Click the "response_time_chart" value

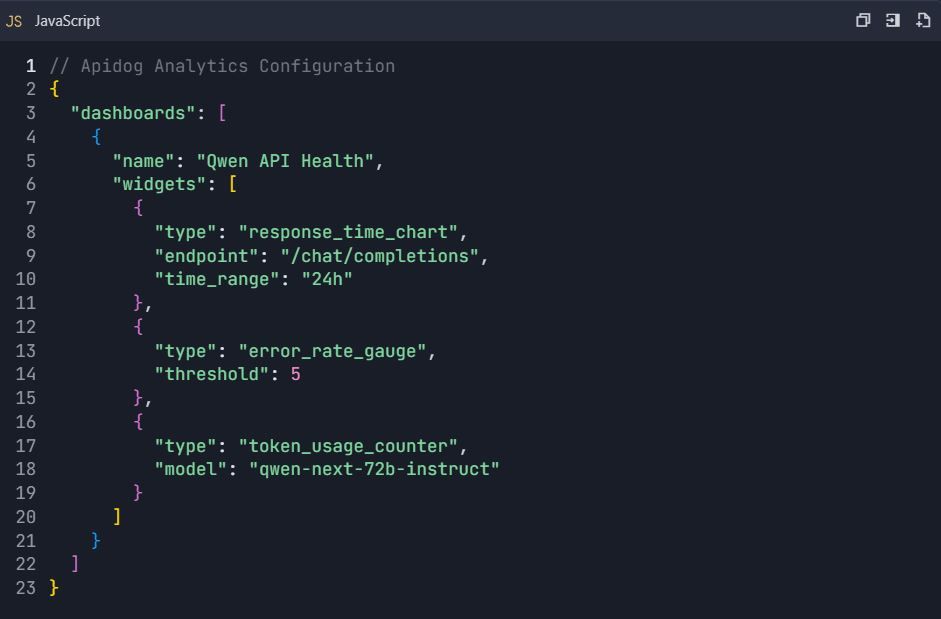(x=348, y=232)
